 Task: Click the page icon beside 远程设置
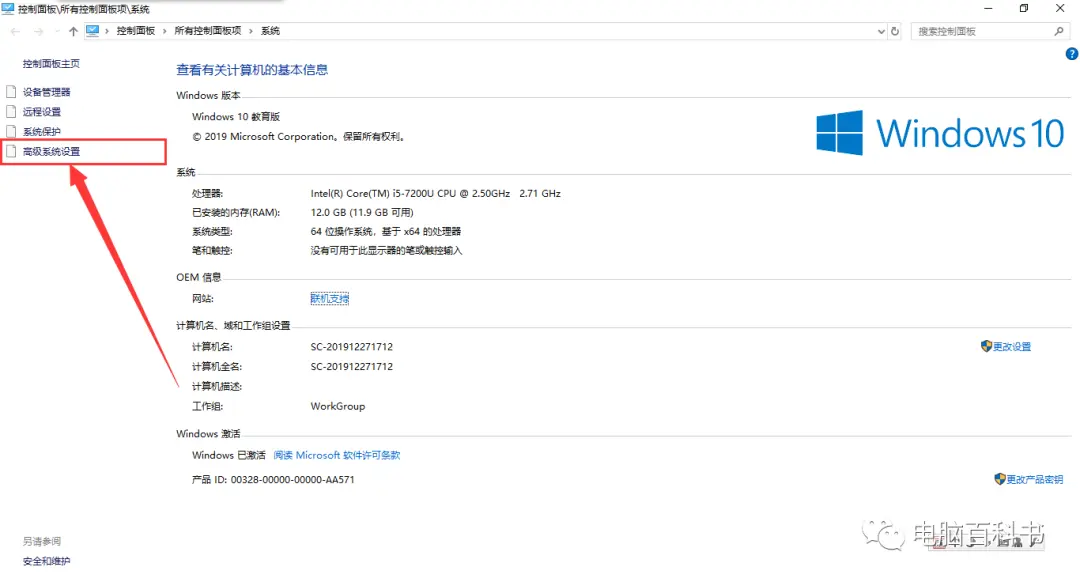[11, 112]
